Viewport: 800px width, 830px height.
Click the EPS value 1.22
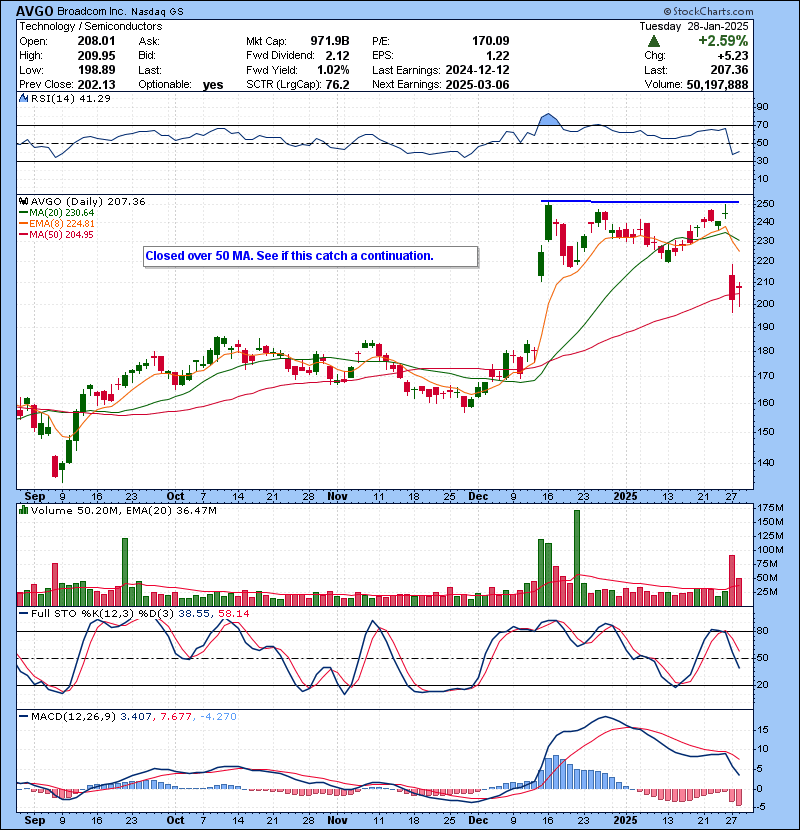point(498,56)
